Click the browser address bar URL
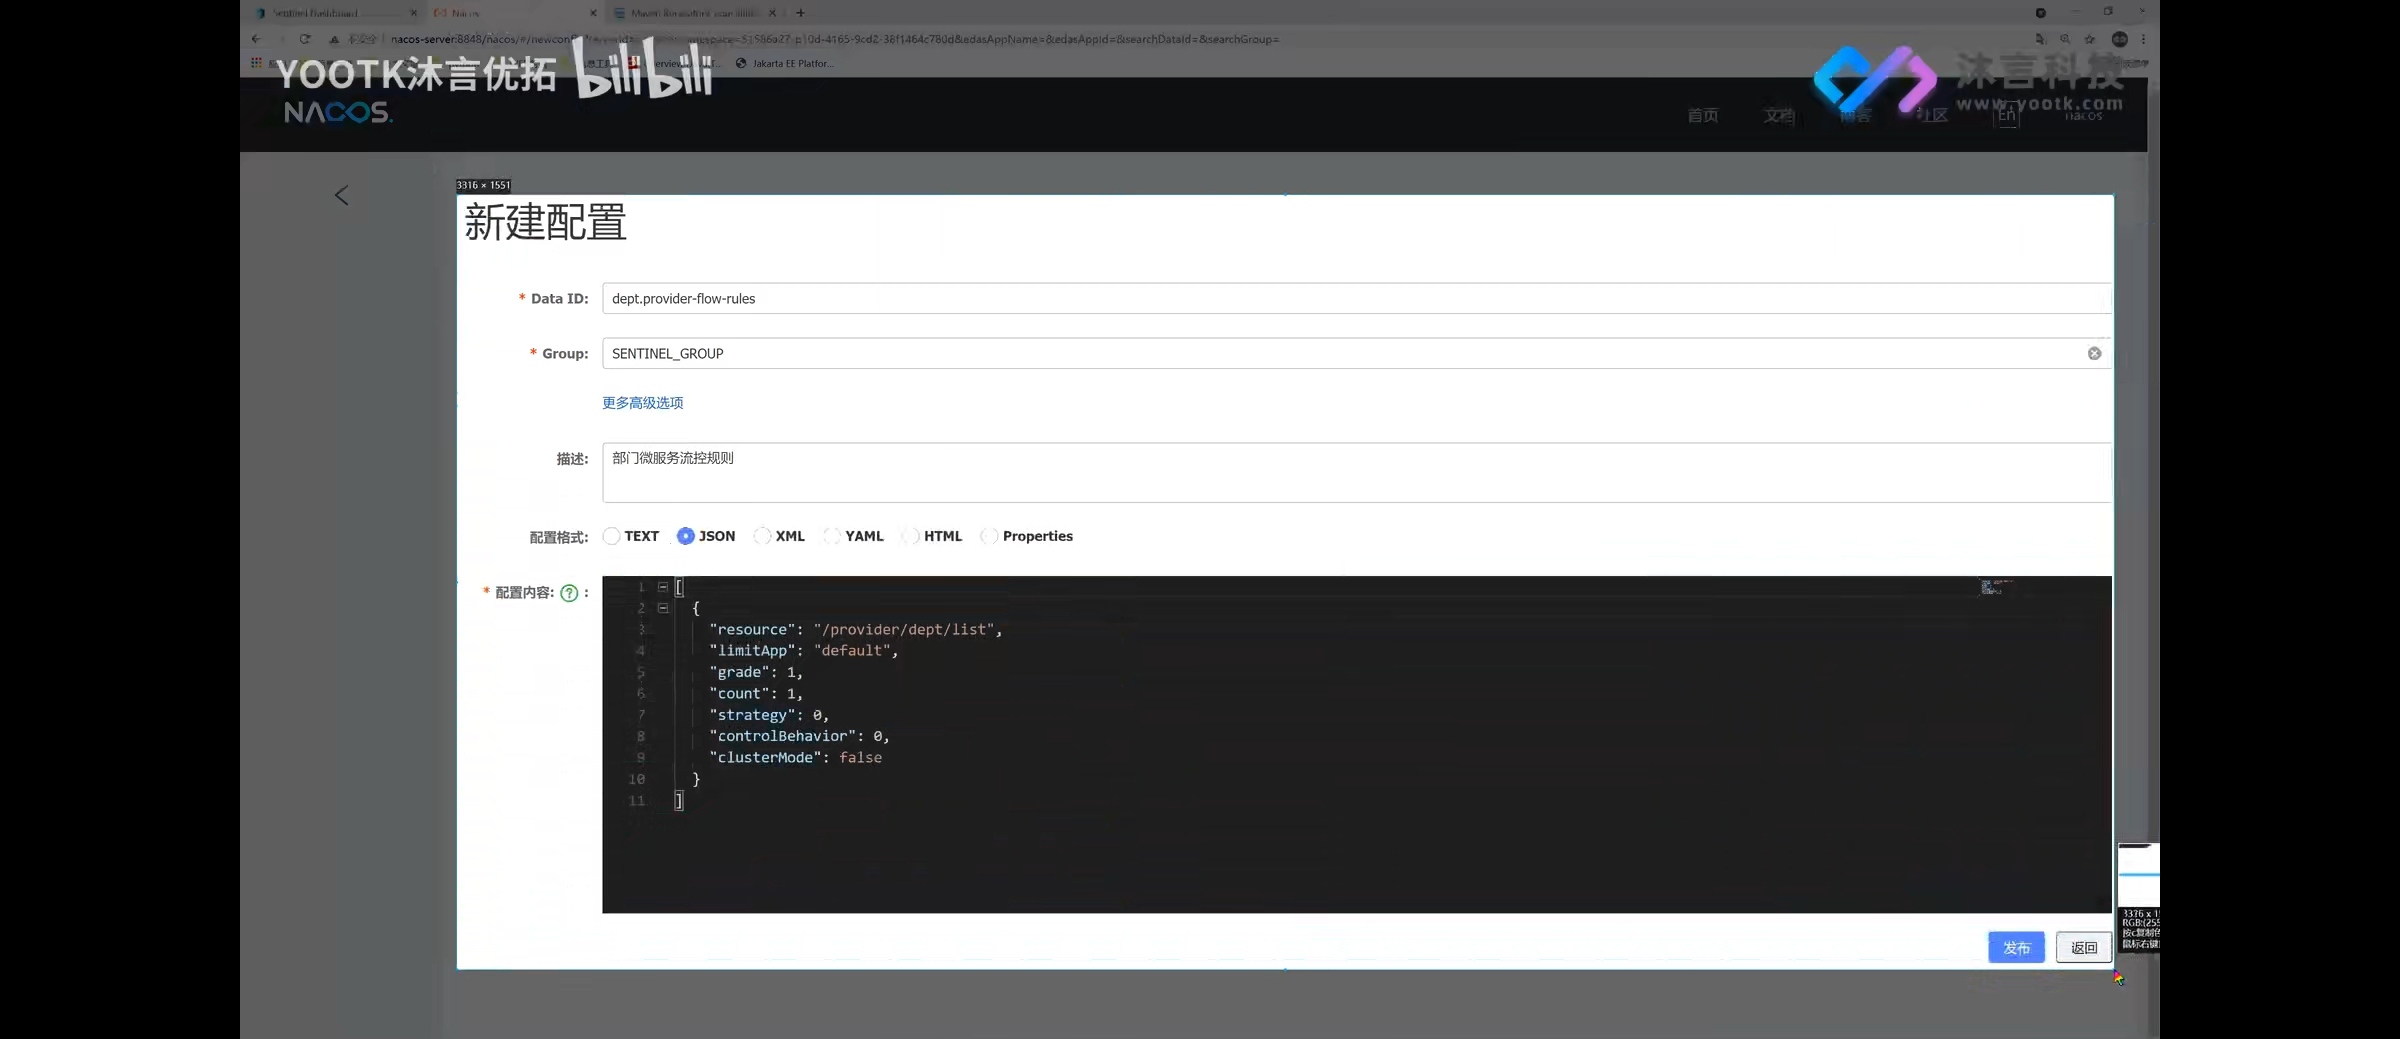Image resolution: width=2400 pixels, height=1039 pixels. 835,39
